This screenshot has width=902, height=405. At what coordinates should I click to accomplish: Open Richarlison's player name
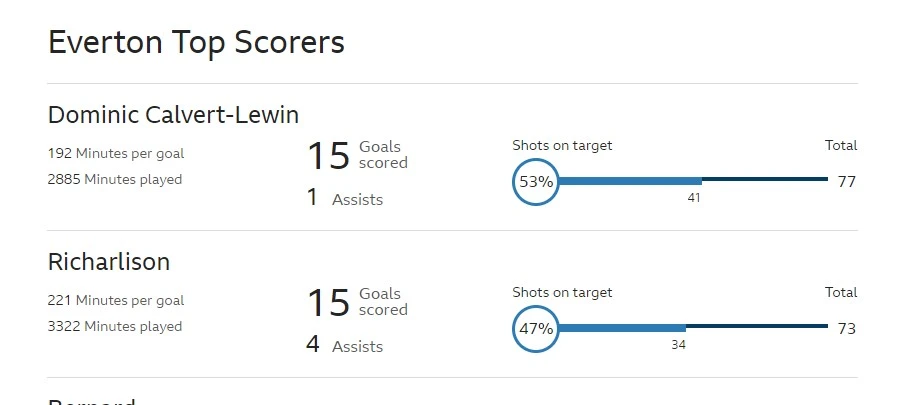coord(109,262)
